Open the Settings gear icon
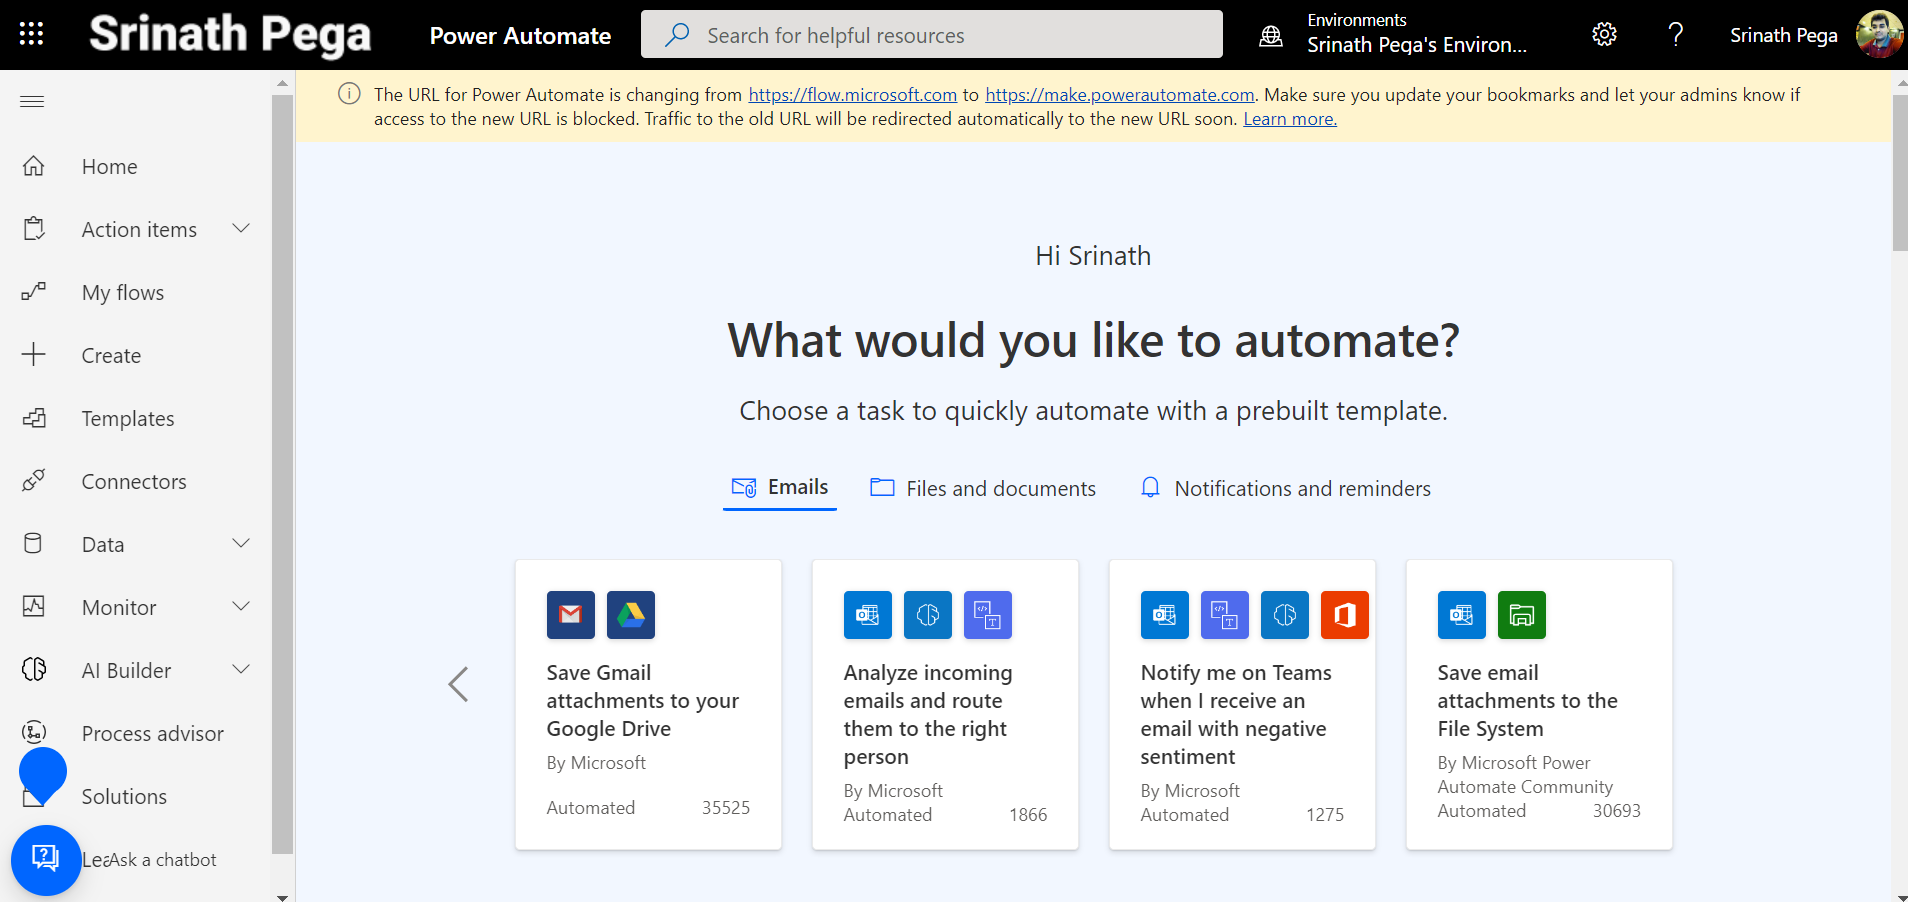Image resolution: width=1908 pixels, height=902 pixels. 1604,35
